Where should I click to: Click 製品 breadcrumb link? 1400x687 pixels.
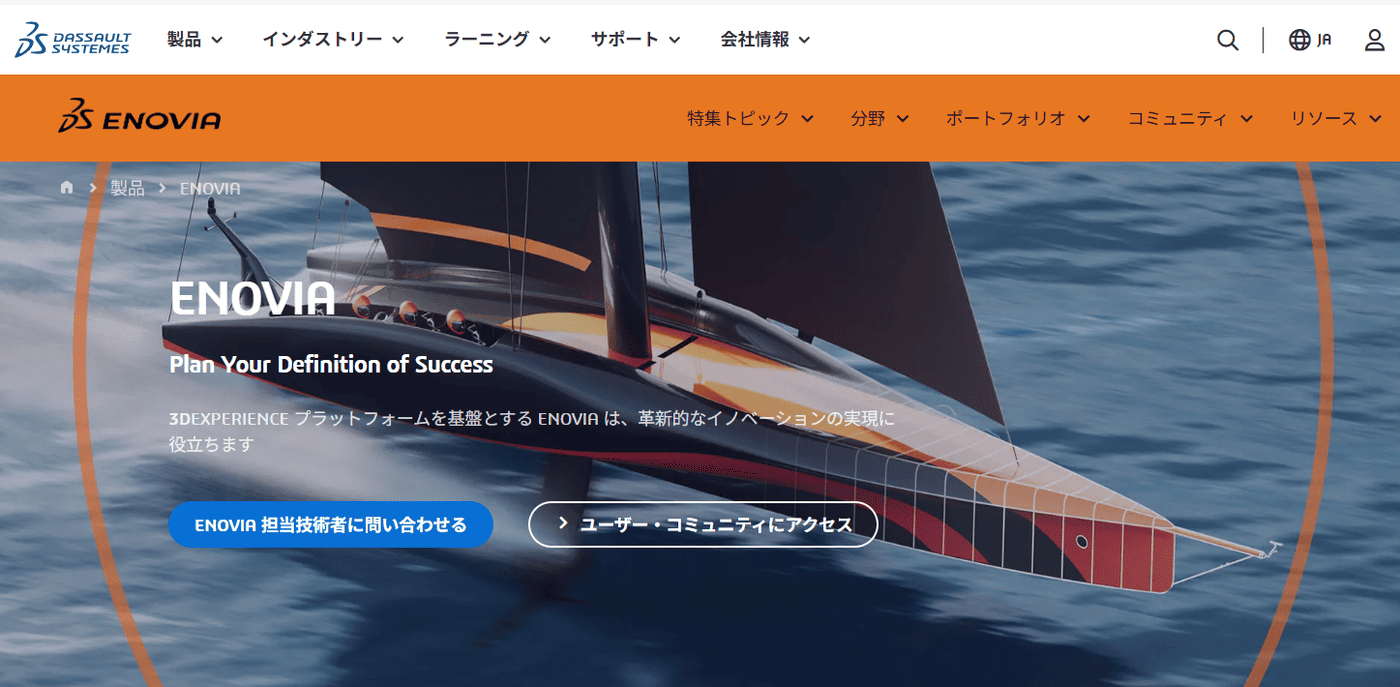(127, 188)
